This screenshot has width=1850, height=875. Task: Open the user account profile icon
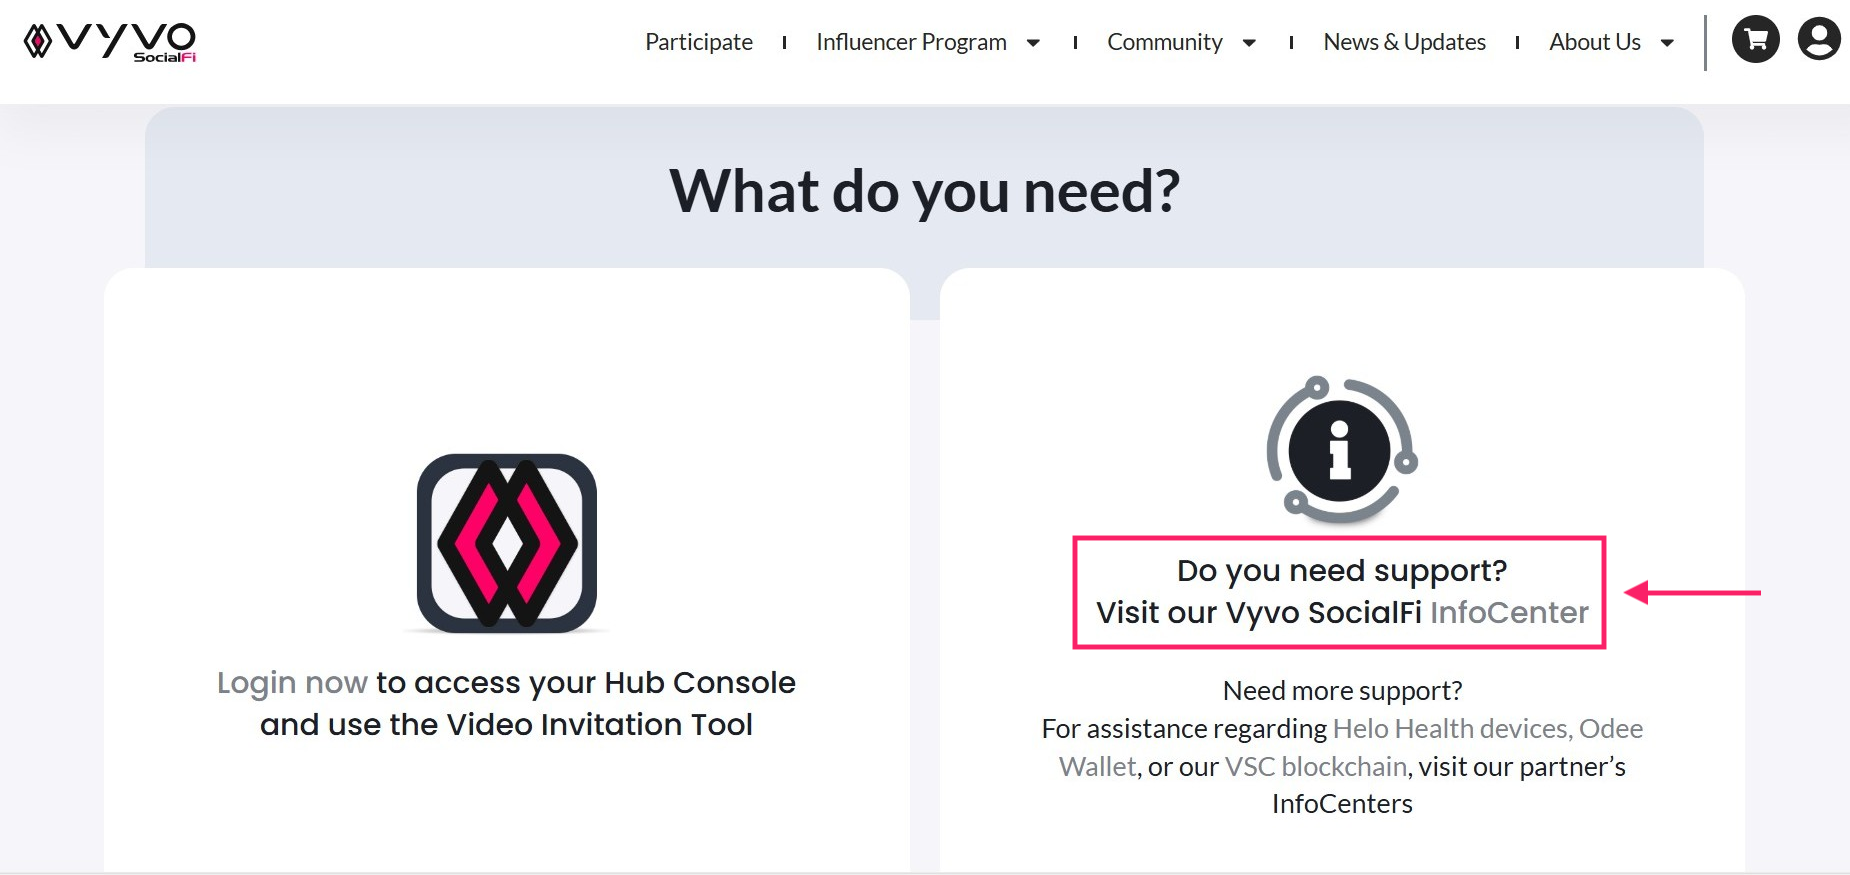pos(1819,40)
